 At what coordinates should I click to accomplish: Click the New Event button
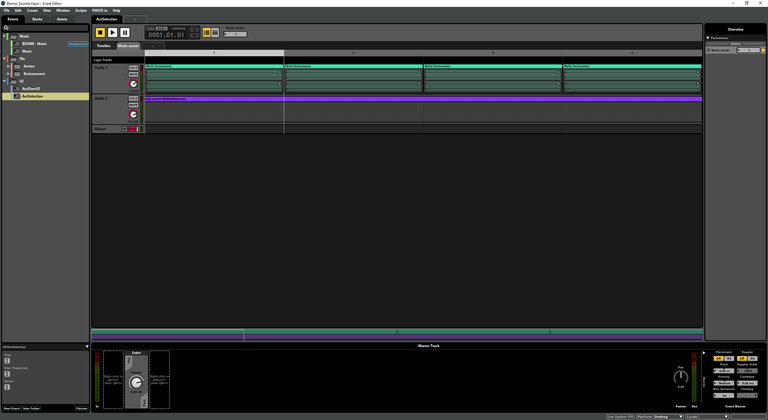point(12,408)
